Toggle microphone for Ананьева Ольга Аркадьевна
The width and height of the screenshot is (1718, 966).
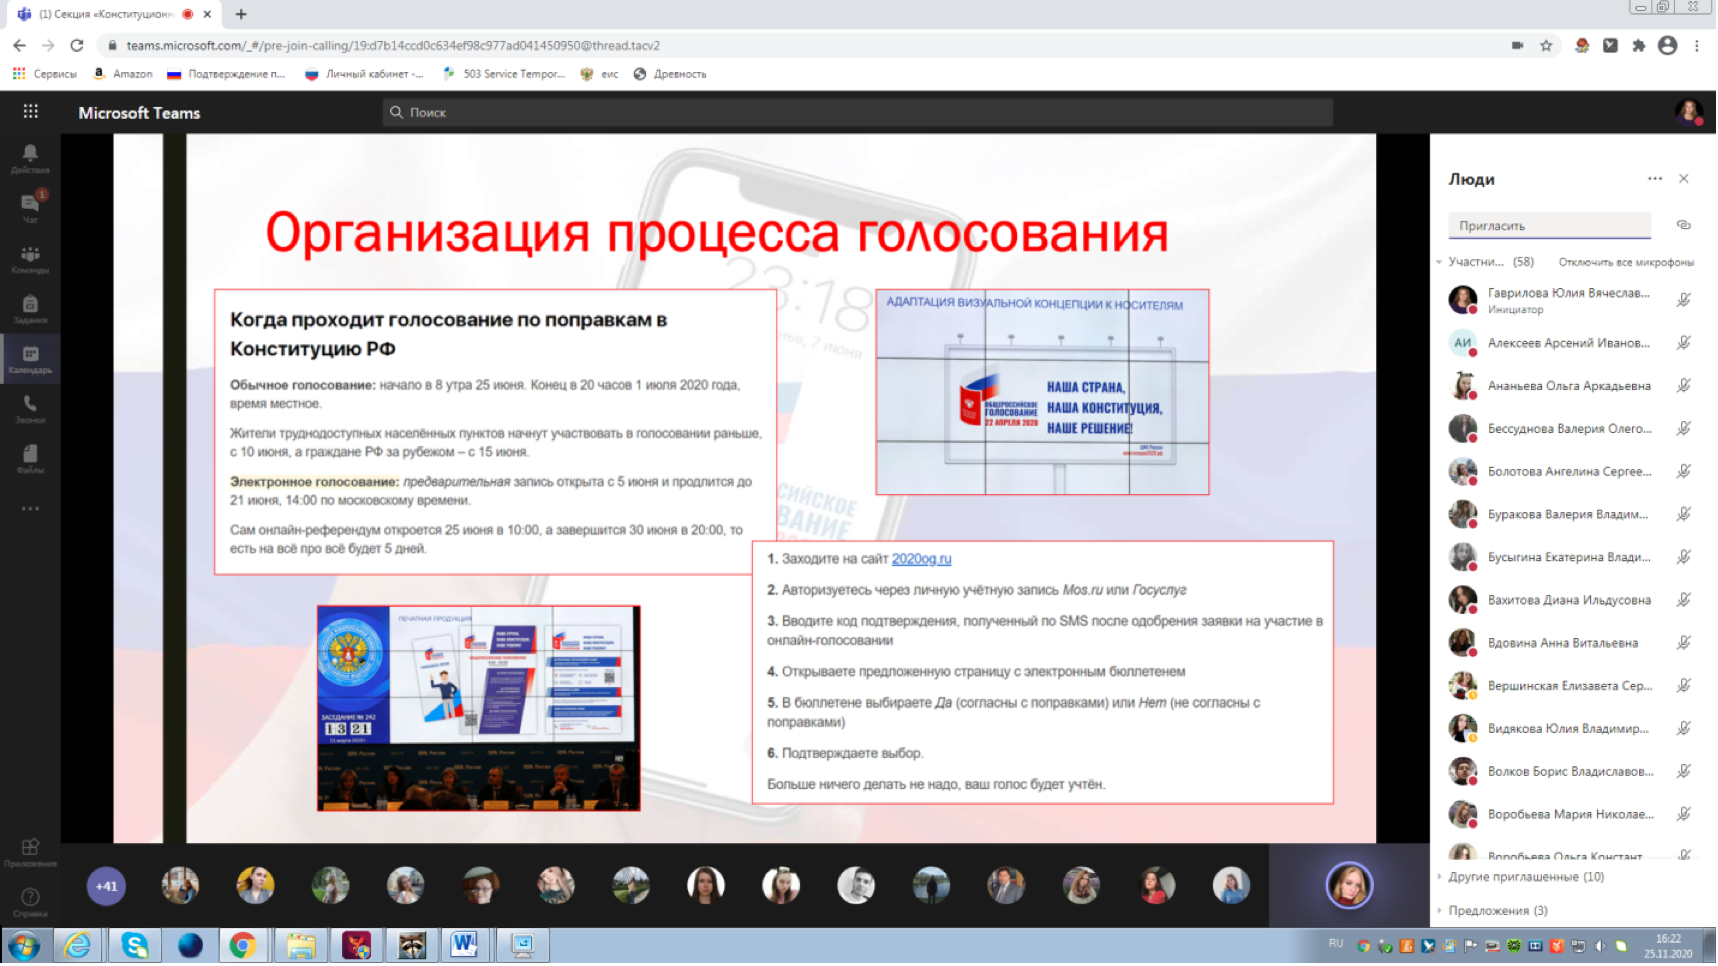click(x=1684, y=386)
